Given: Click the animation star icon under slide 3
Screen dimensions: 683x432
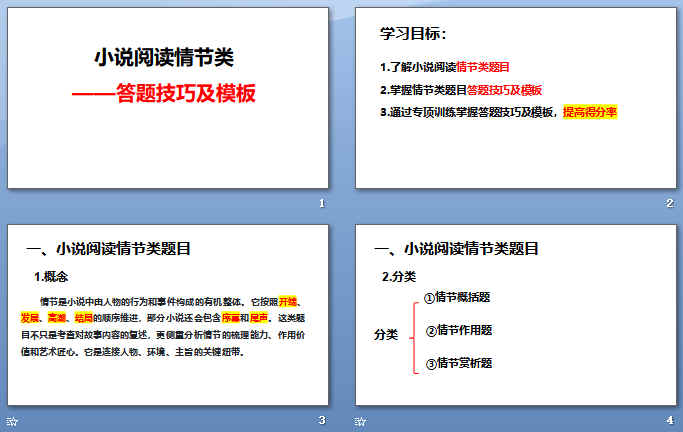Looking at the screenshot, I should pos(12,421).
